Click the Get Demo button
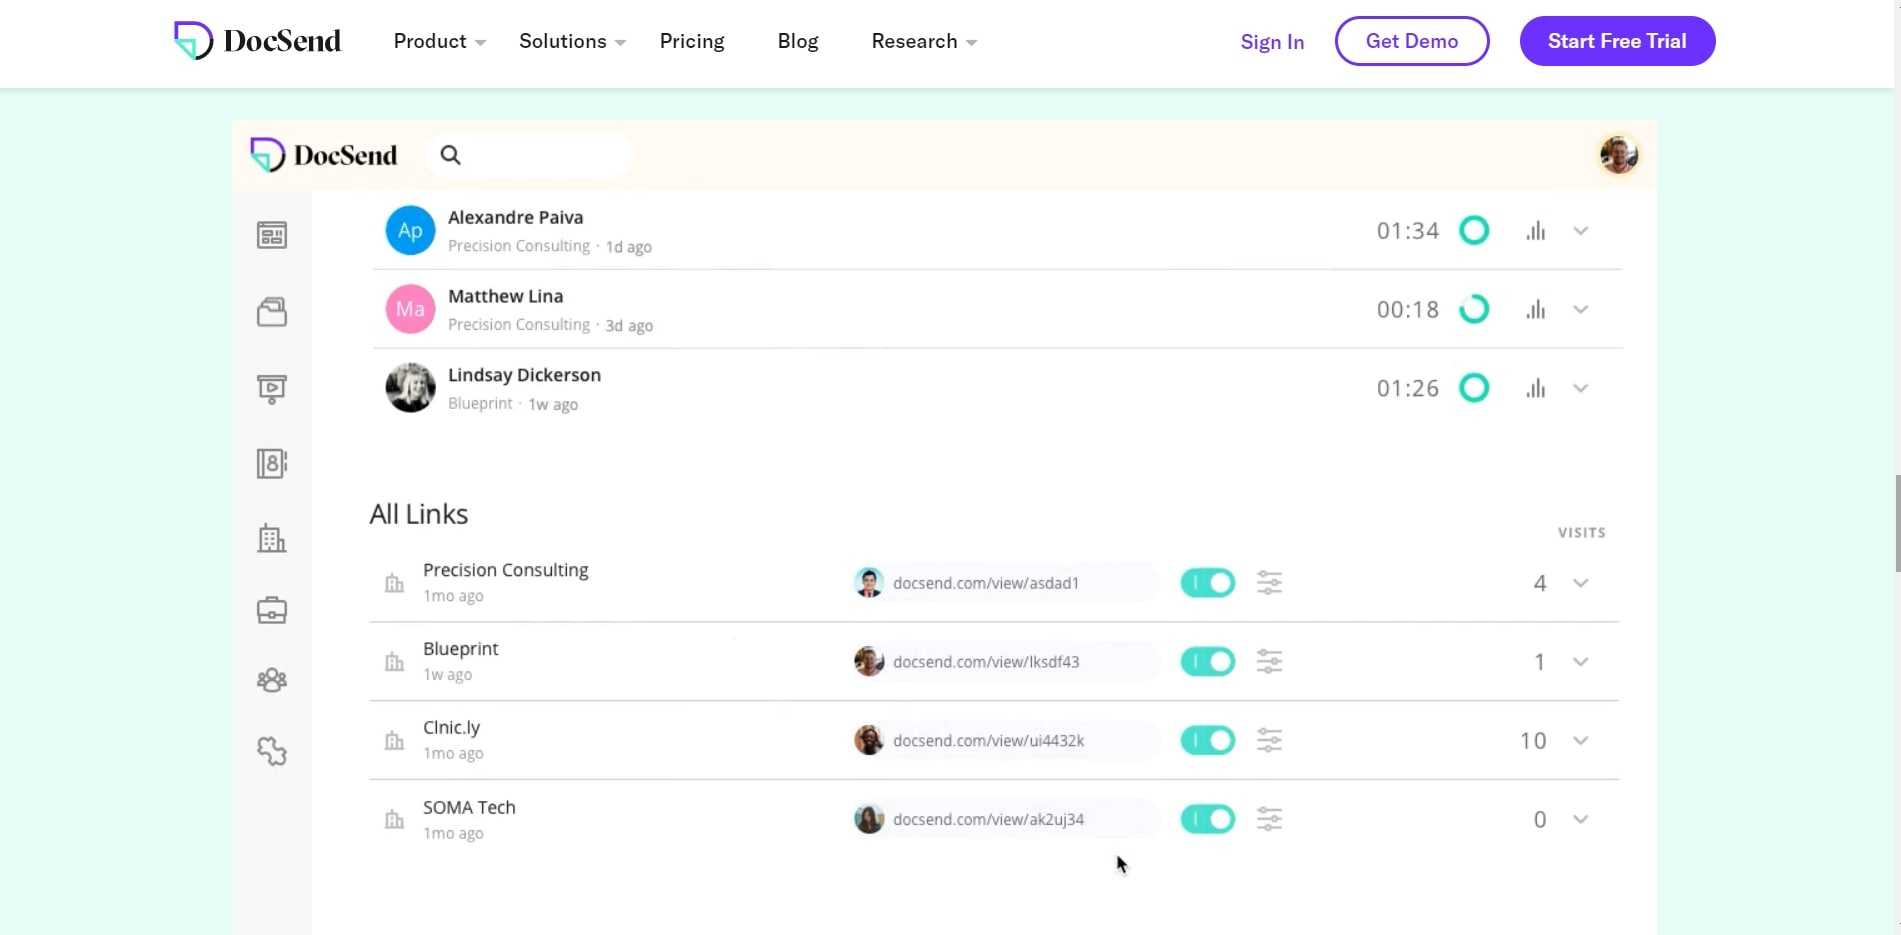Image resolution: width=1901 pixels, height=935 pixels. point(1411,41)
